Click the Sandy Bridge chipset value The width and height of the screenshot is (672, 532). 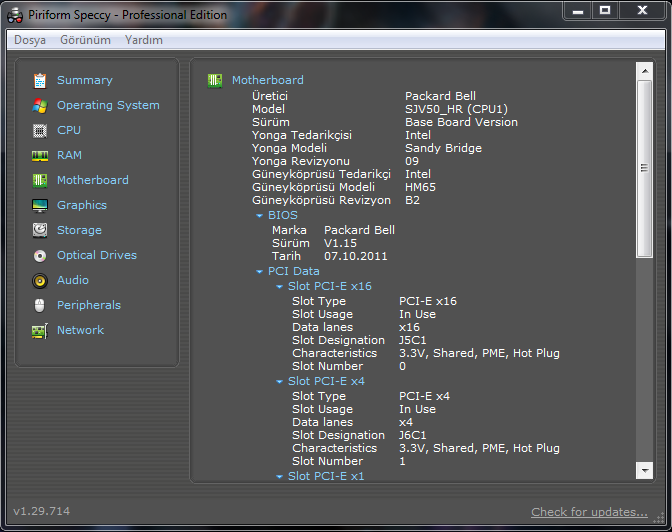(x=444, y=148)
